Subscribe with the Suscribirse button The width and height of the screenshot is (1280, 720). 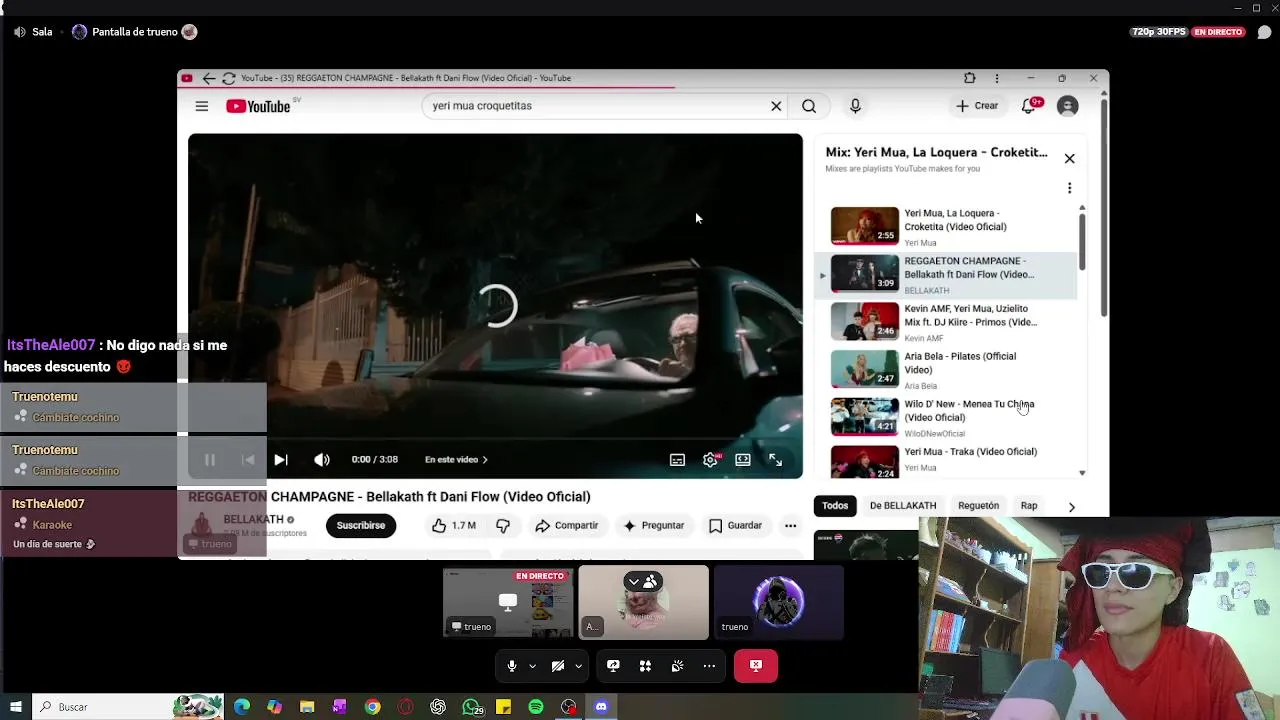(361, 526)
